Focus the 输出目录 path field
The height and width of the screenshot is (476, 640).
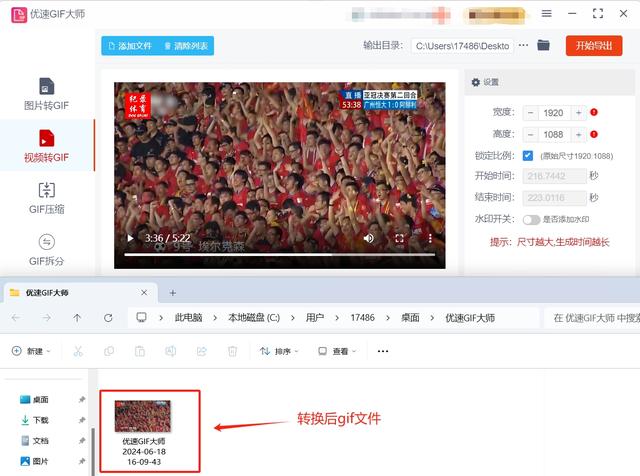click(x=462, y=46)
